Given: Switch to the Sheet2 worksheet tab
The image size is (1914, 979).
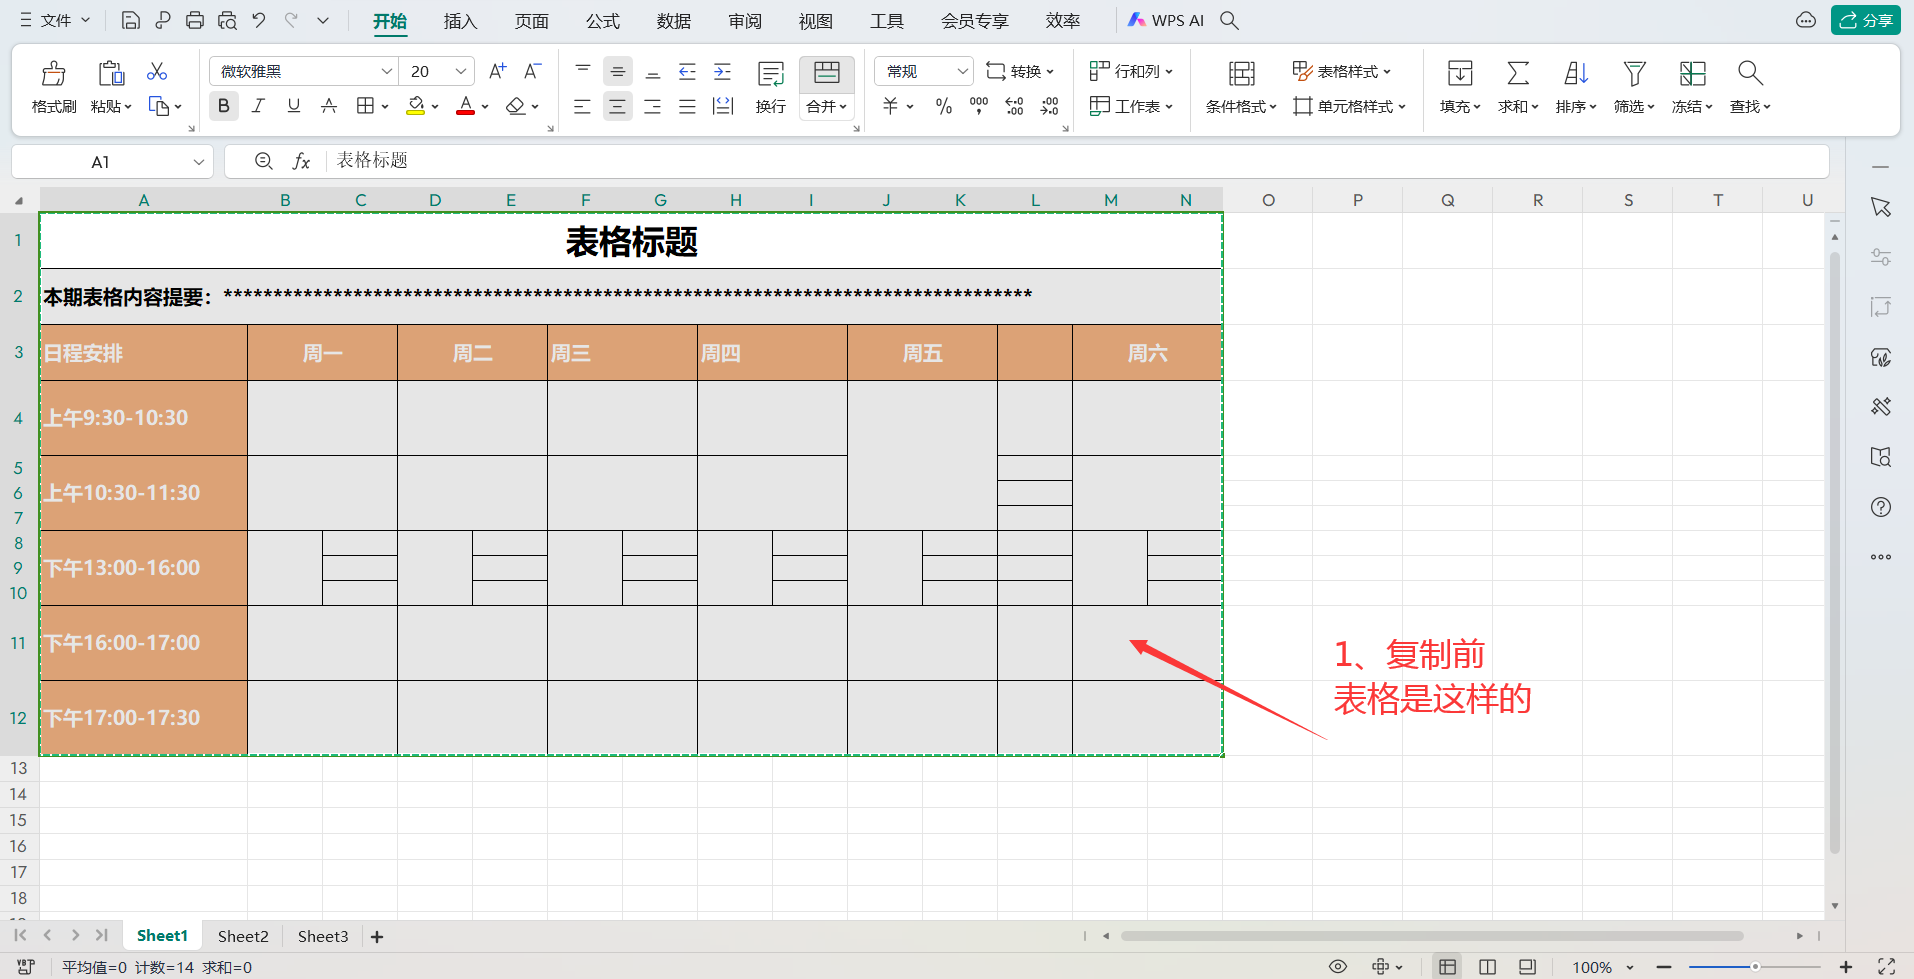Looking at the screenshot, I should [243, 936].
